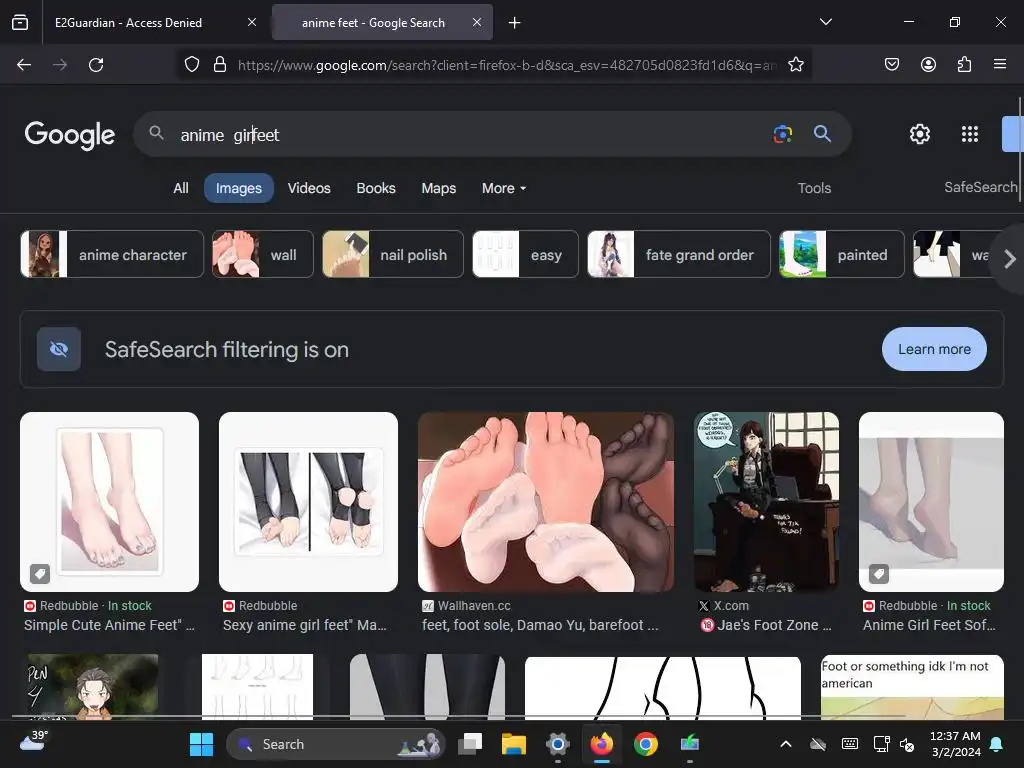
Task: Click the taskbar Search box
Action: coord(336,744)
